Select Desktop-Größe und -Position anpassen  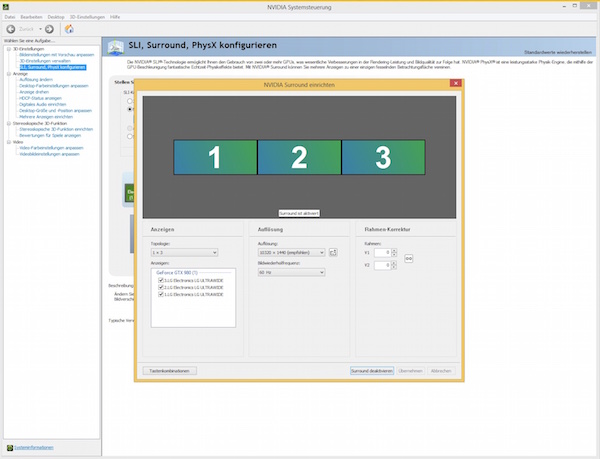coord(55,111)
